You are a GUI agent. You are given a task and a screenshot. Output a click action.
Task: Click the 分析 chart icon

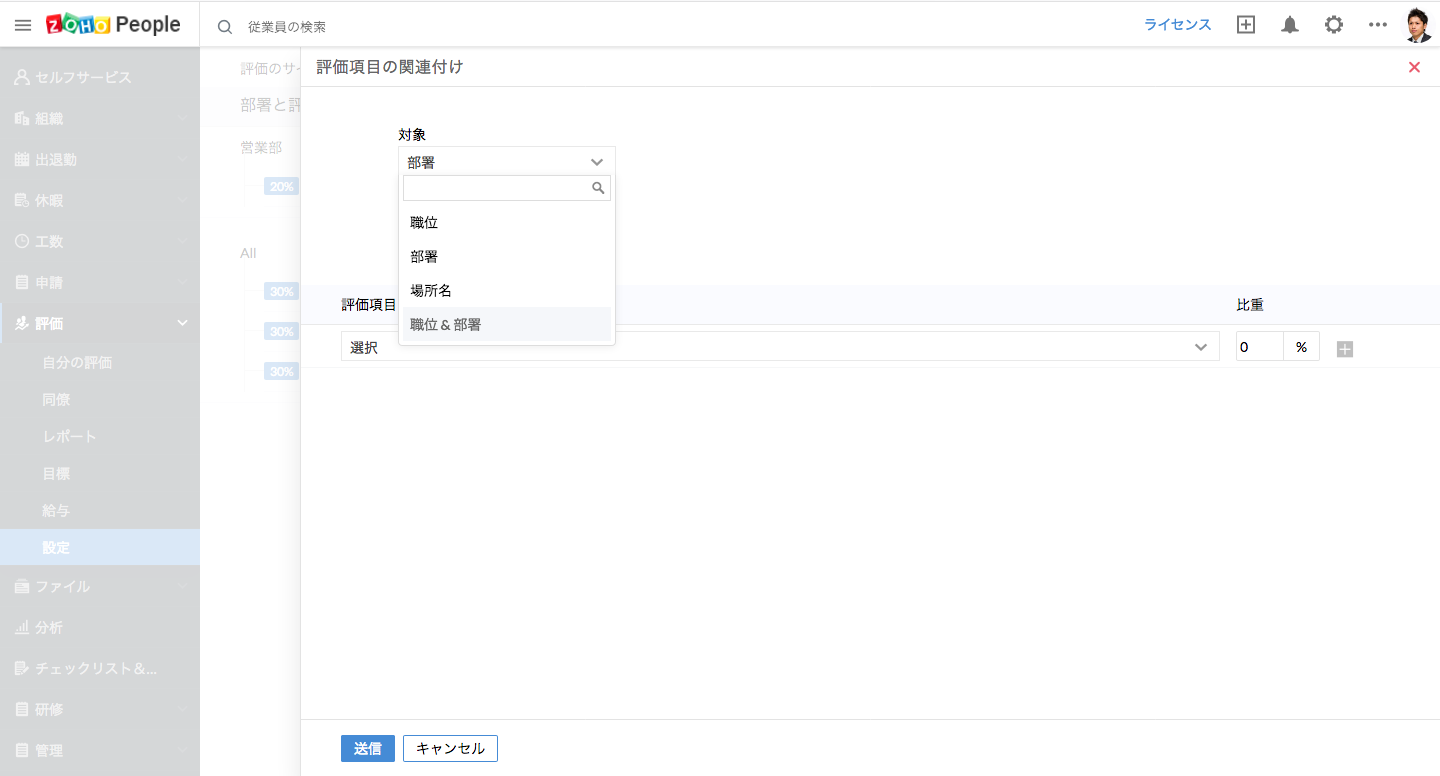pos(22,627)
